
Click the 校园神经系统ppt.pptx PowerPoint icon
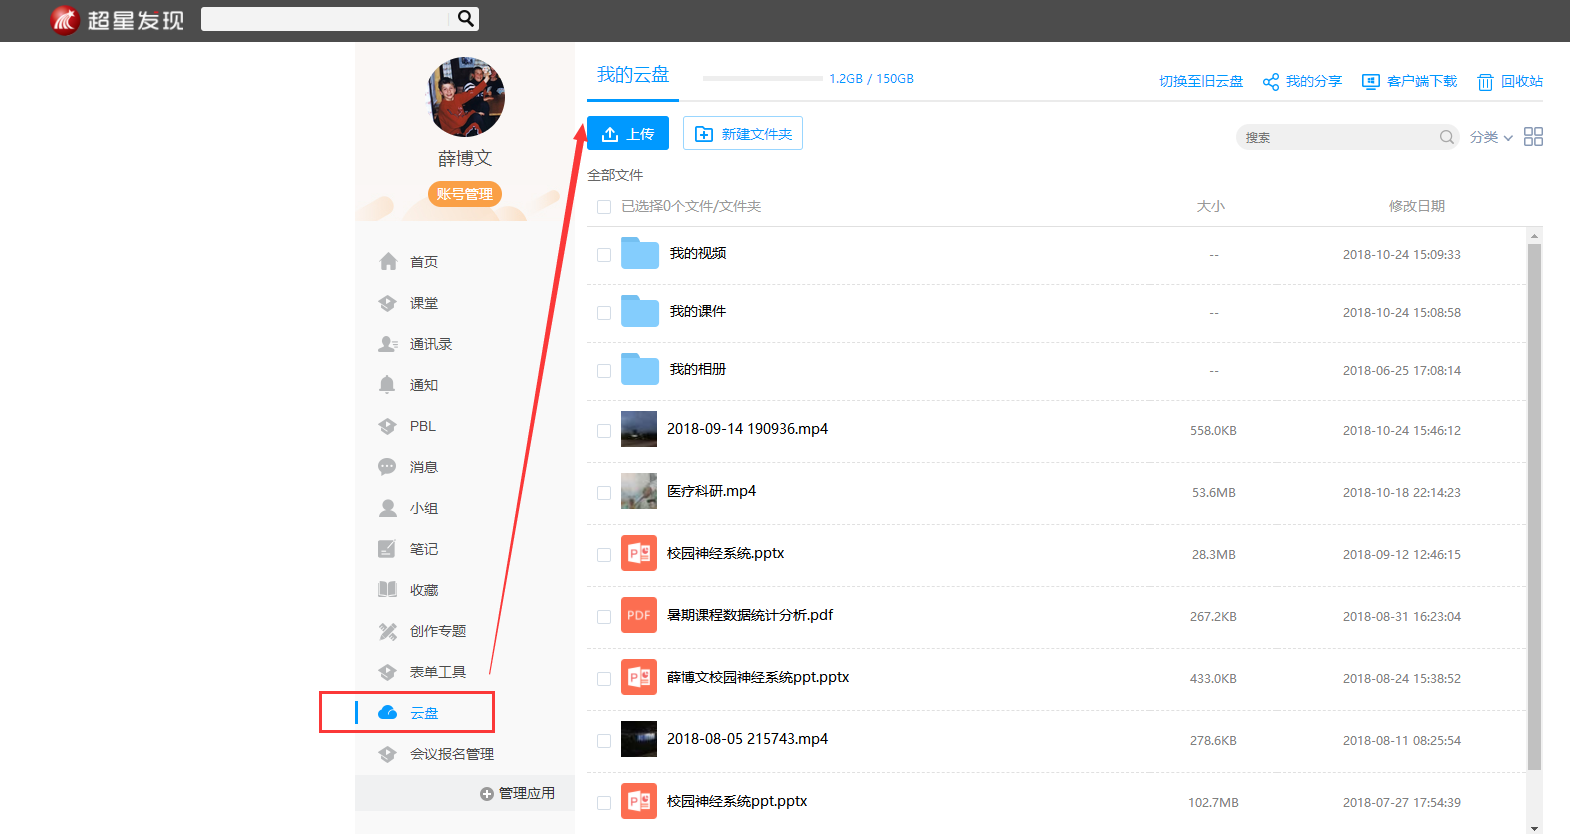639,801
